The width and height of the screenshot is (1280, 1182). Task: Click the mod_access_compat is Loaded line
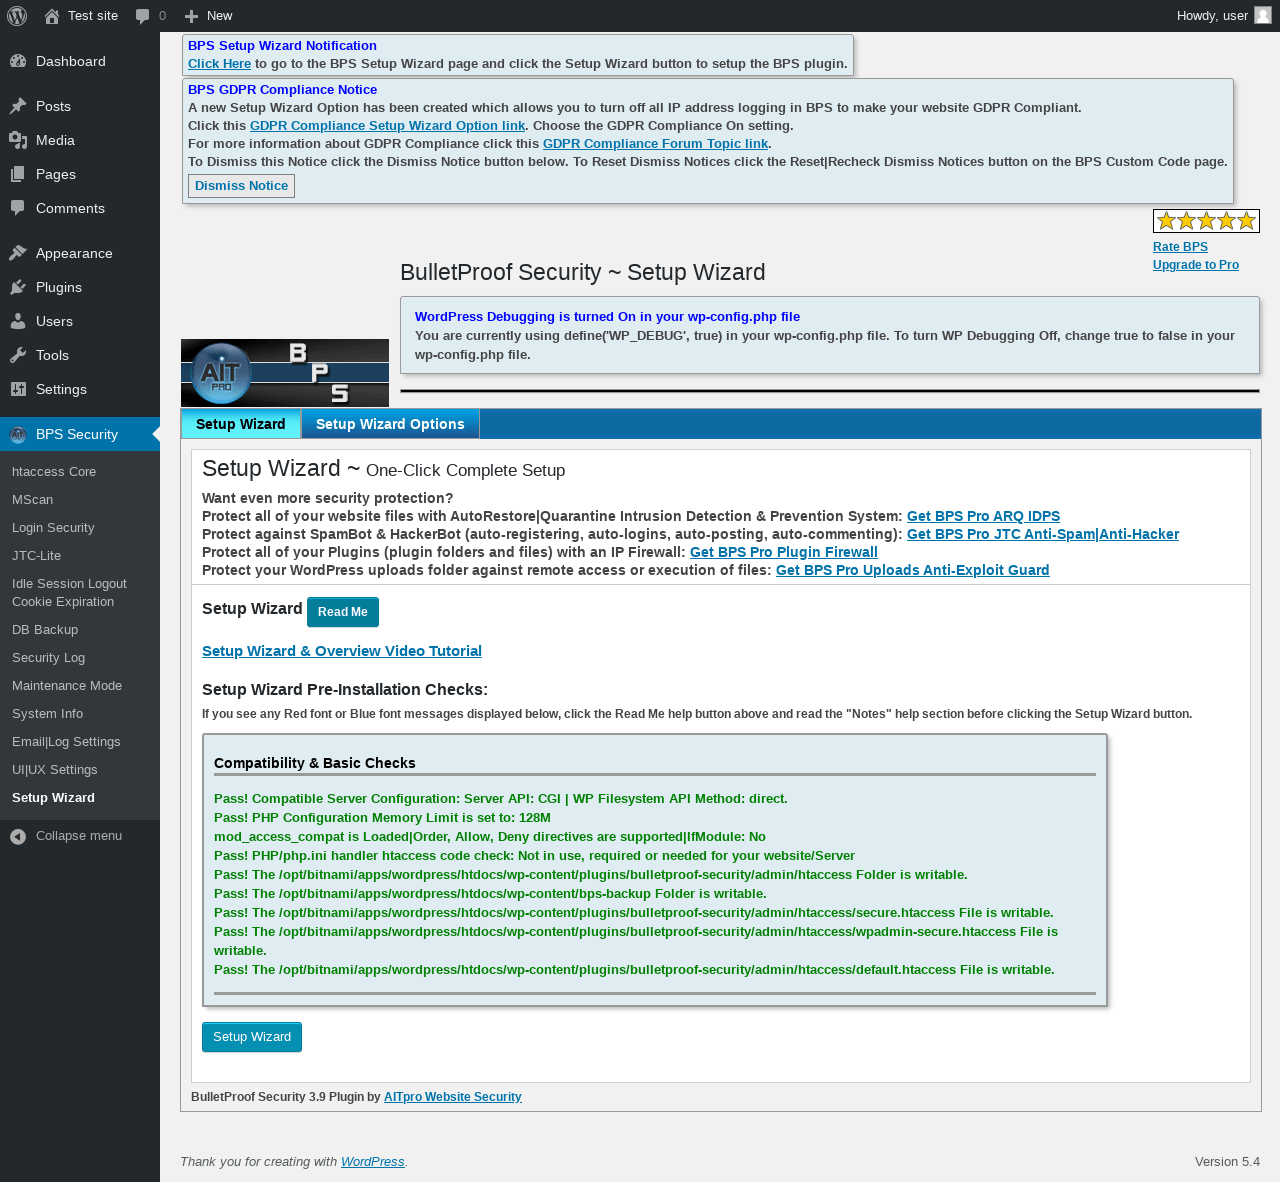point(490,837)
